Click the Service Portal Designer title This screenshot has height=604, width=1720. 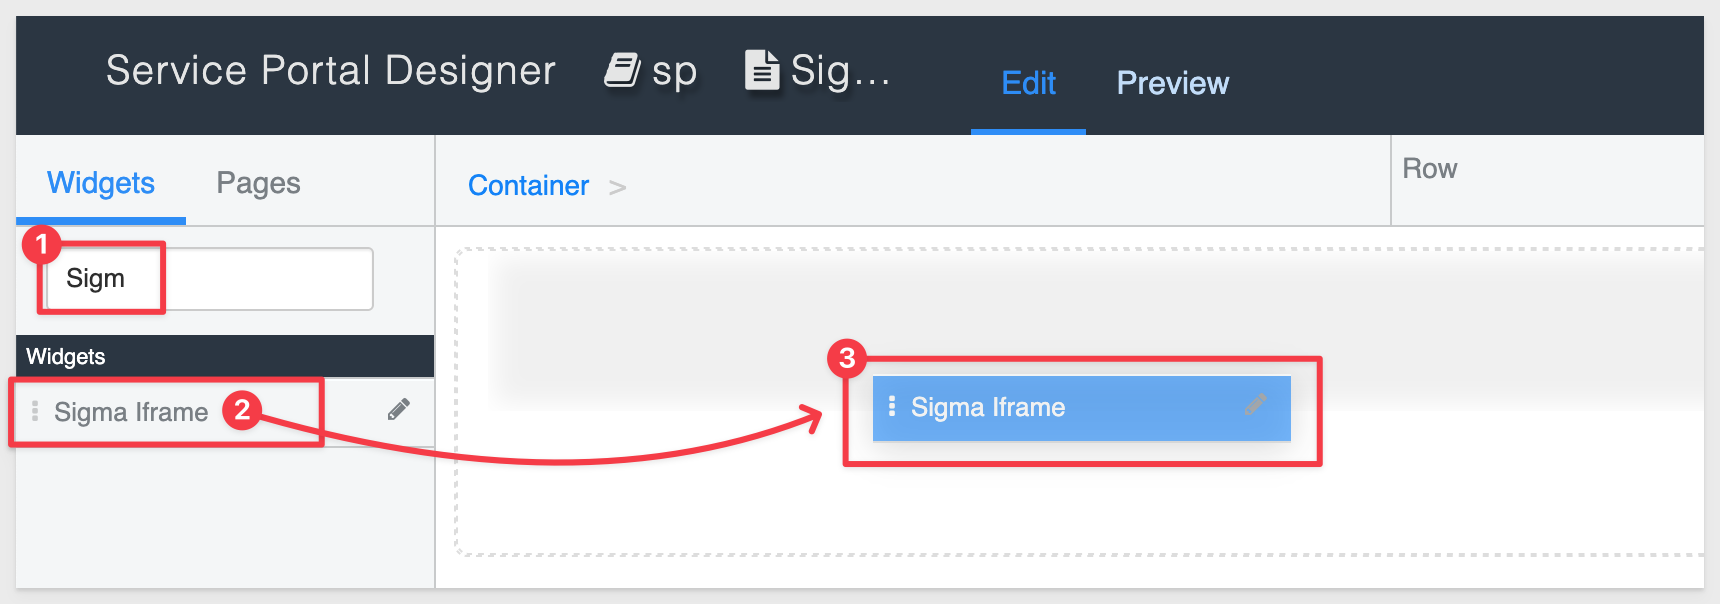(331, 71)
